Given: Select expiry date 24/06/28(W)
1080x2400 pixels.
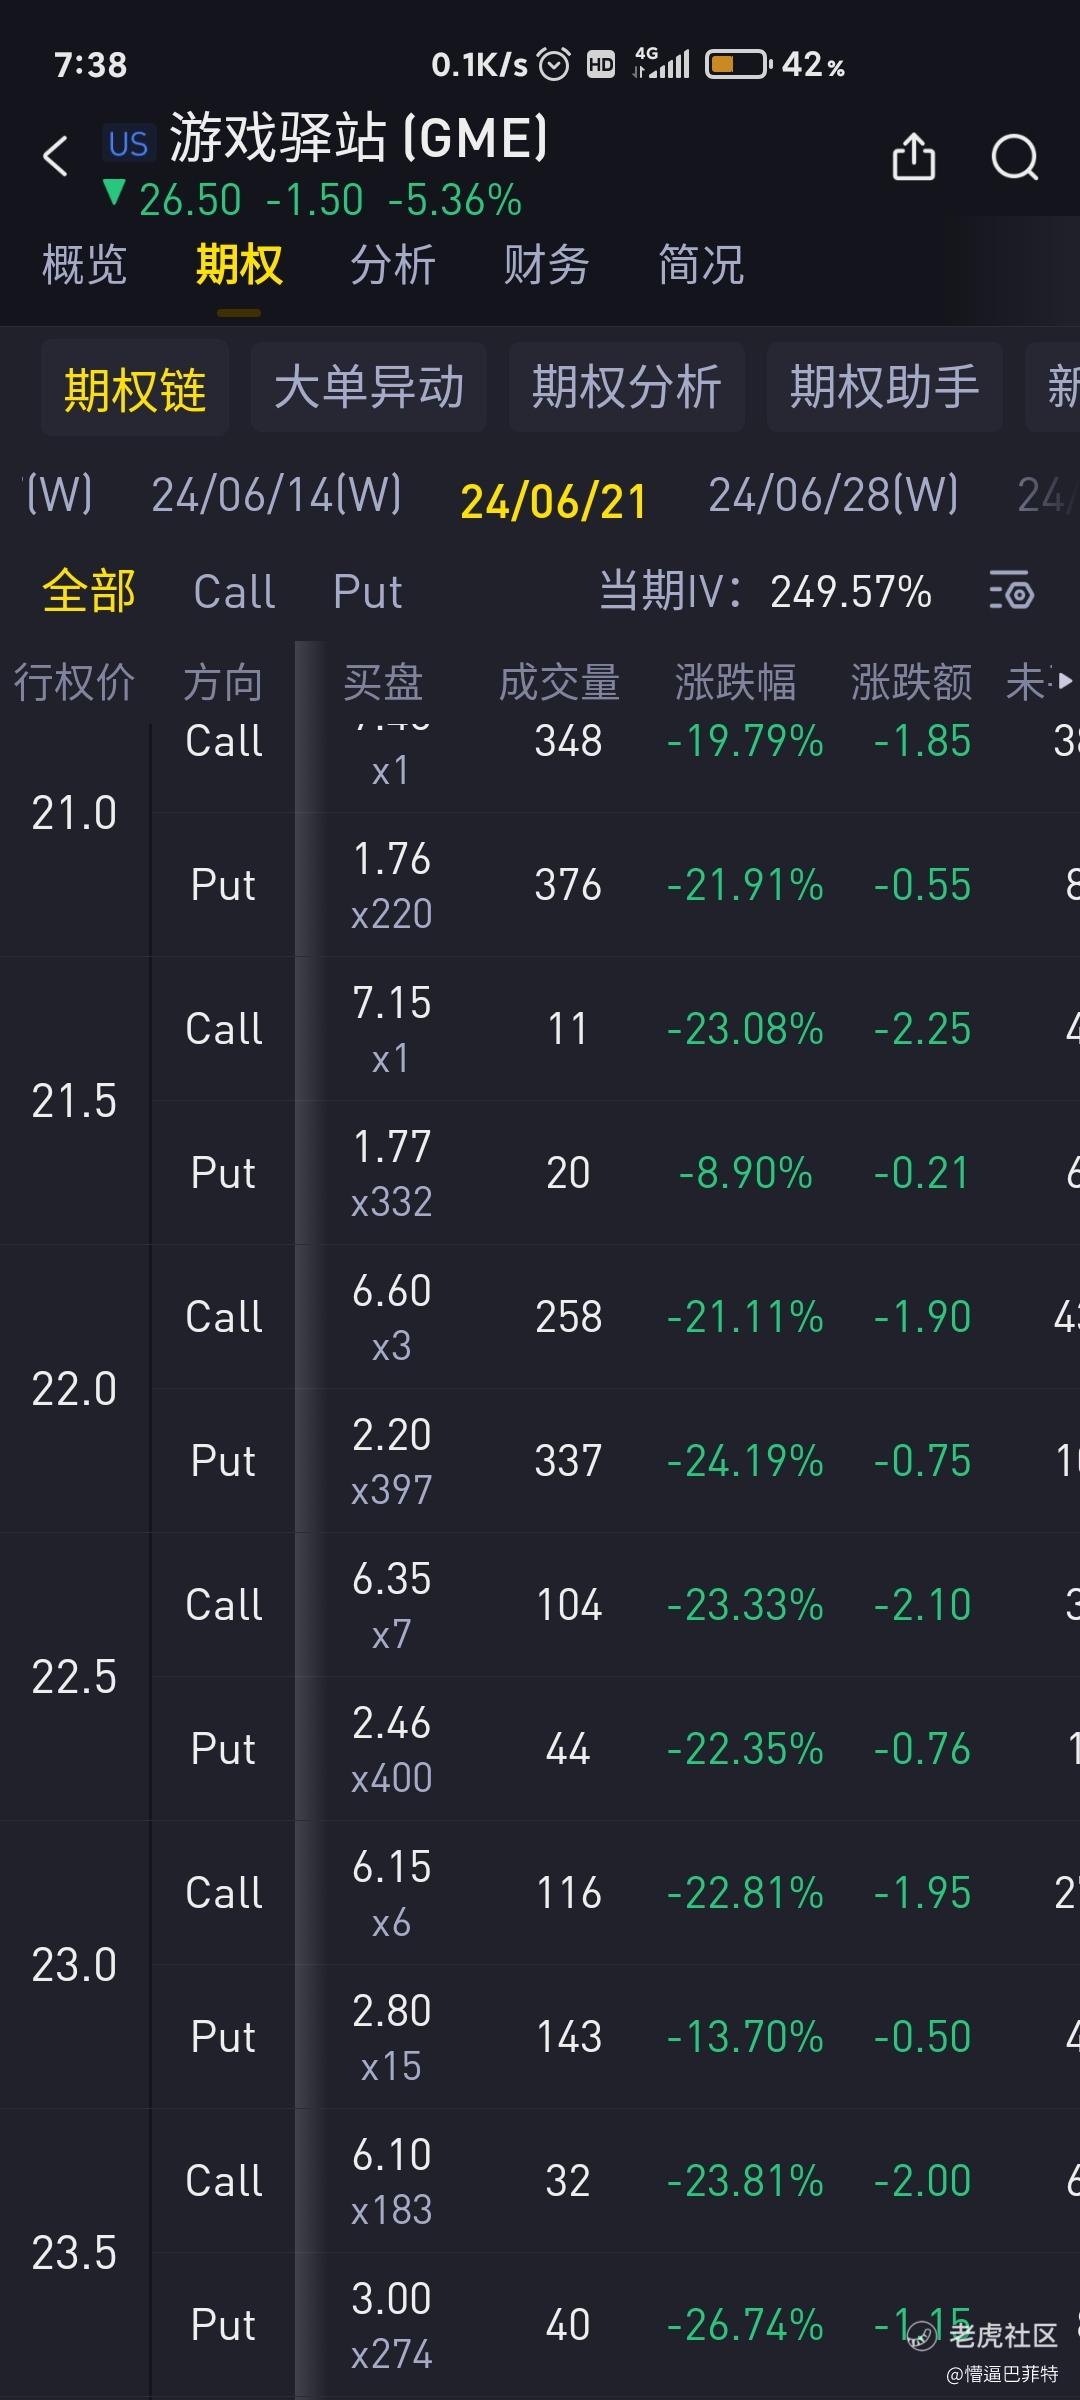Looking at the screenshot, I should [833, 495].
